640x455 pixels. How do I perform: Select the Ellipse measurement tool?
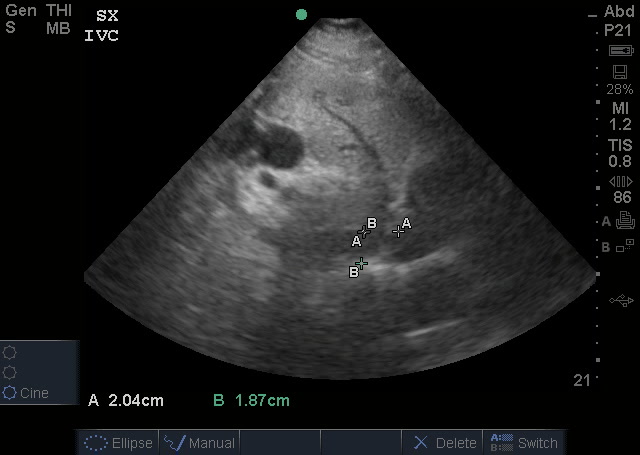[x=118, y=442]
